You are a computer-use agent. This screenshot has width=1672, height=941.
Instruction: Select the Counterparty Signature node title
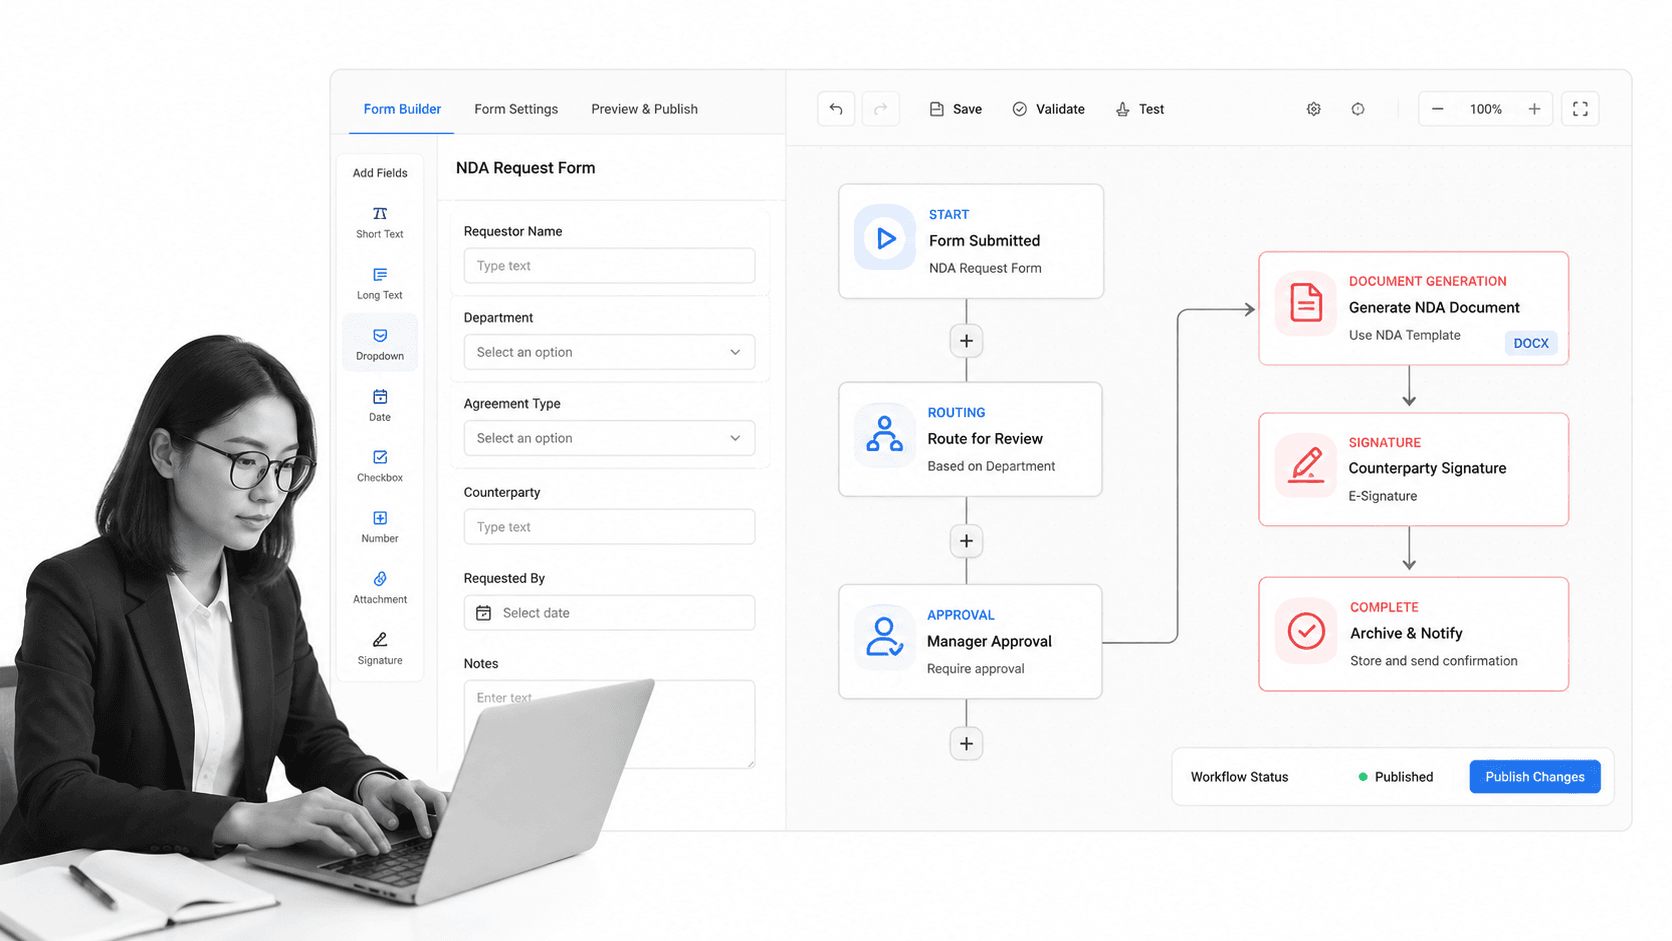pyautogui.click(x=1427, y=468)
